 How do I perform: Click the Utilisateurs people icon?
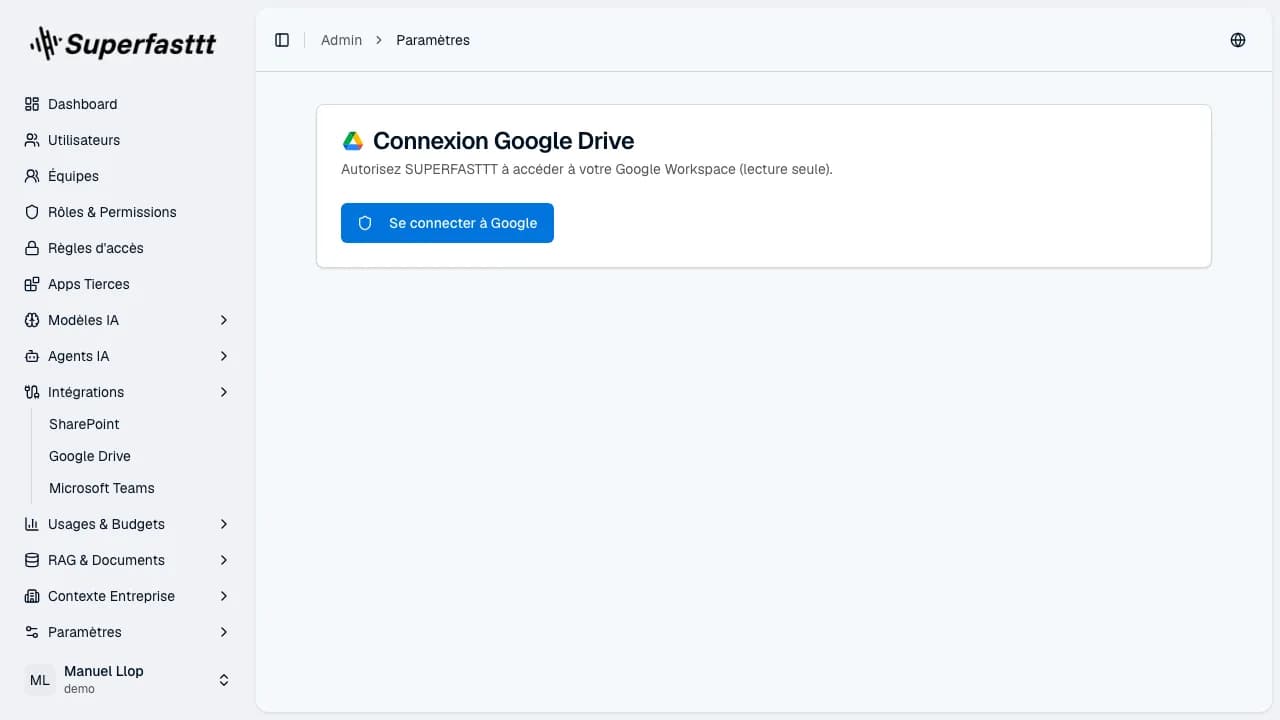point(32,140)
